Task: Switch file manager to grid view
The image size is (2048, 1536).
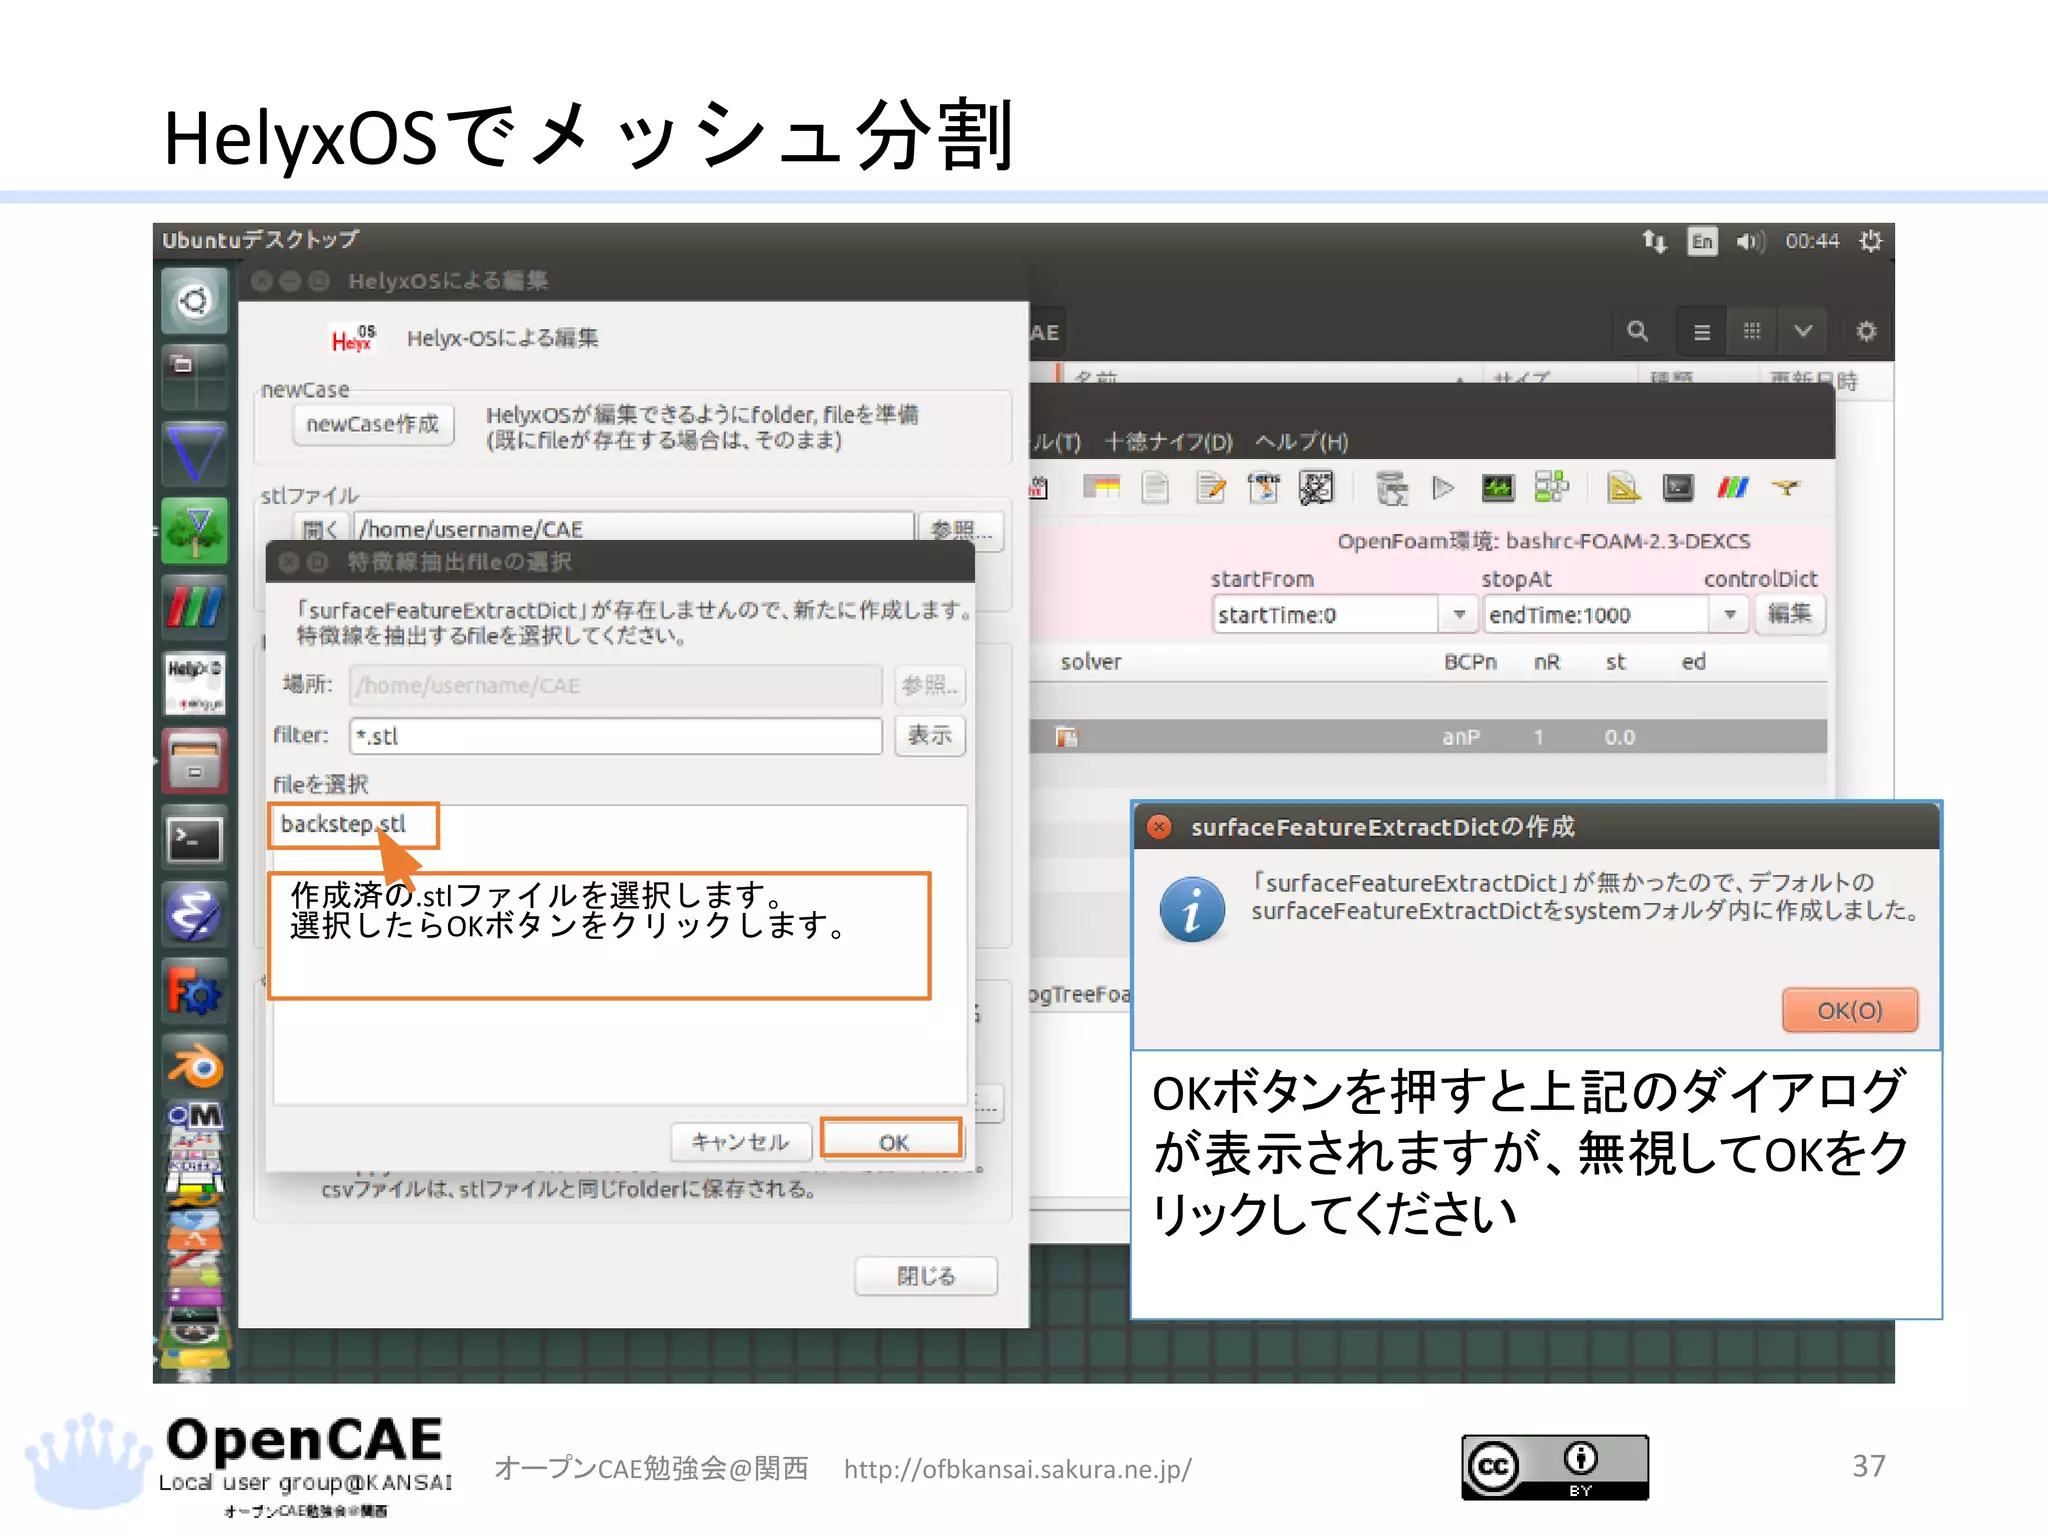Action: (x=1752, y=331)
